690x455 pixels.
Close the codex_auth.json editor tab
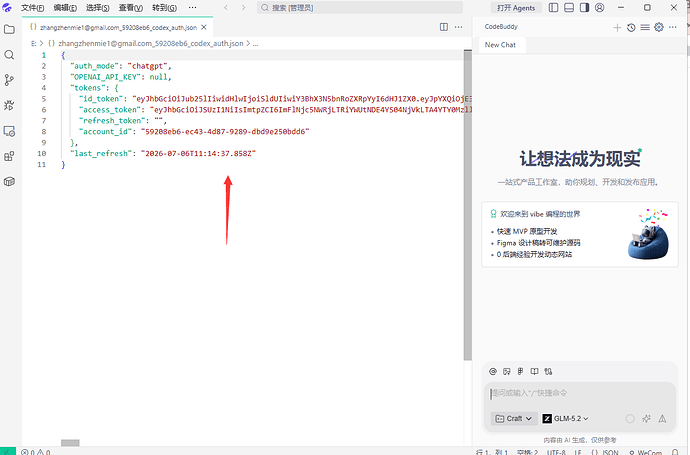(204, 27)
